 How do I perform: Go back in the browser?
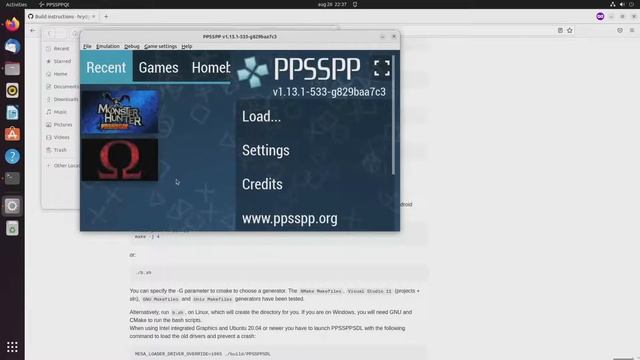[x=33, y=31]
